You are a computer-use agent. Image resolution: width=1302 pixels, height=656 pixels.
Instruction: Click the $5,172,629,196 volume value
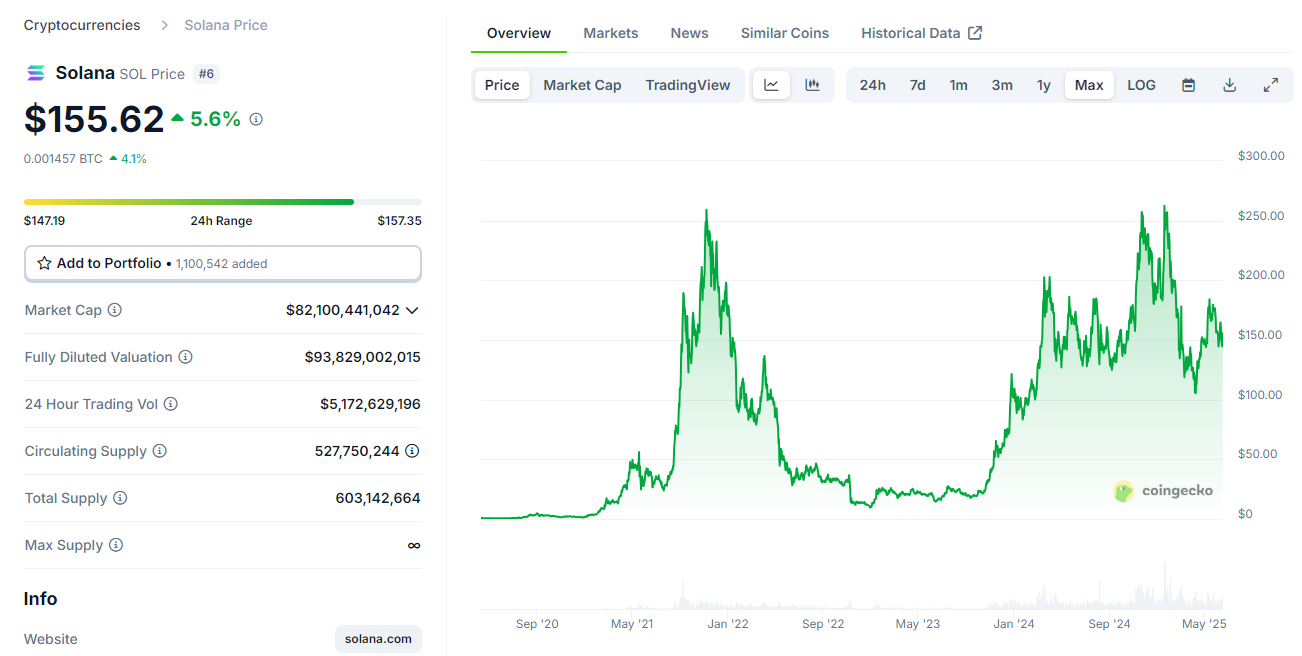click(370, 404)
